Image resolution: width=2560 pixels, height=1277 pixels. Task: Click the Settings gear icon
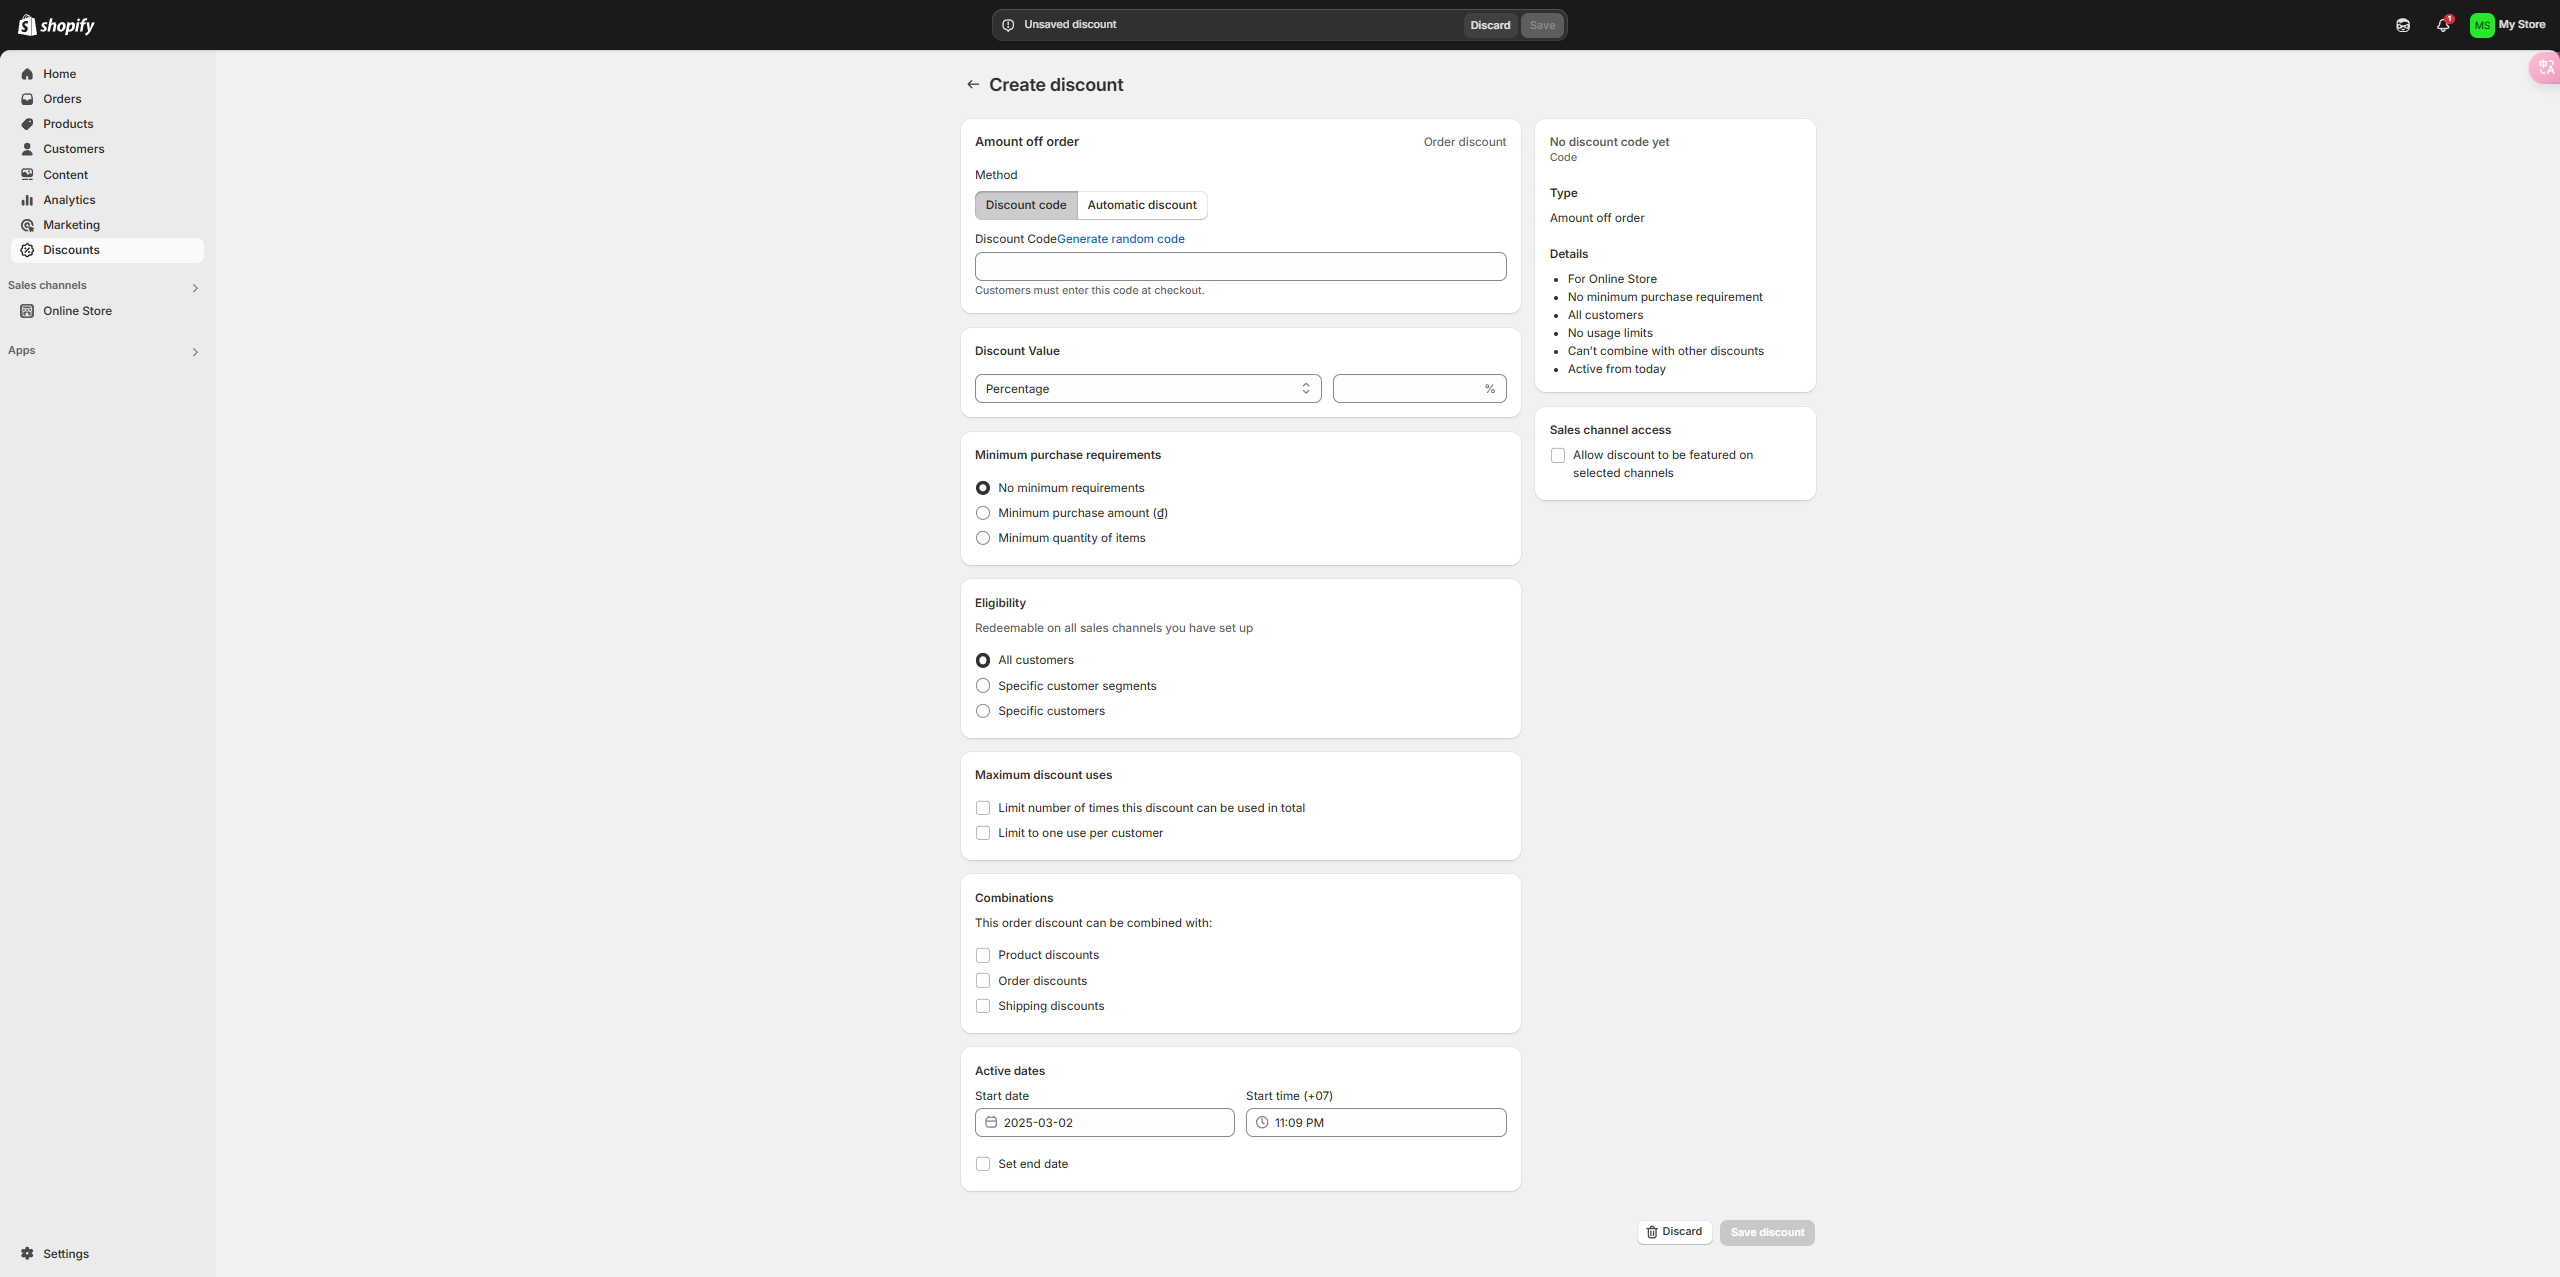click(27, 1254)
